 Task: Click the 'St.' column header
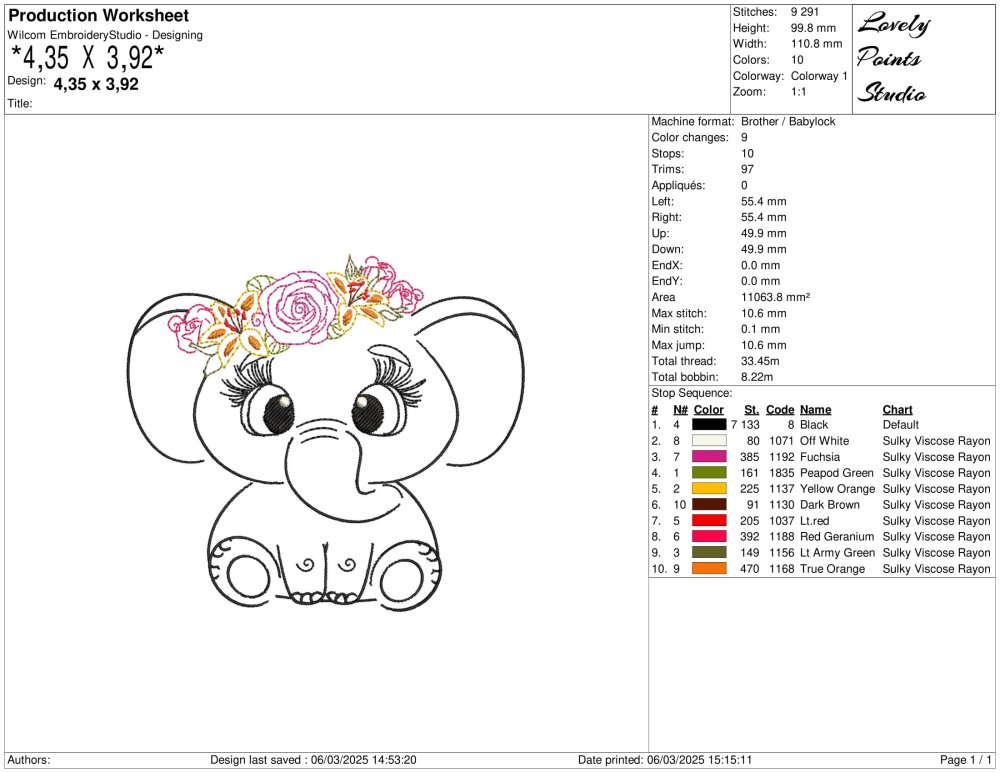[x=751, y=409]
